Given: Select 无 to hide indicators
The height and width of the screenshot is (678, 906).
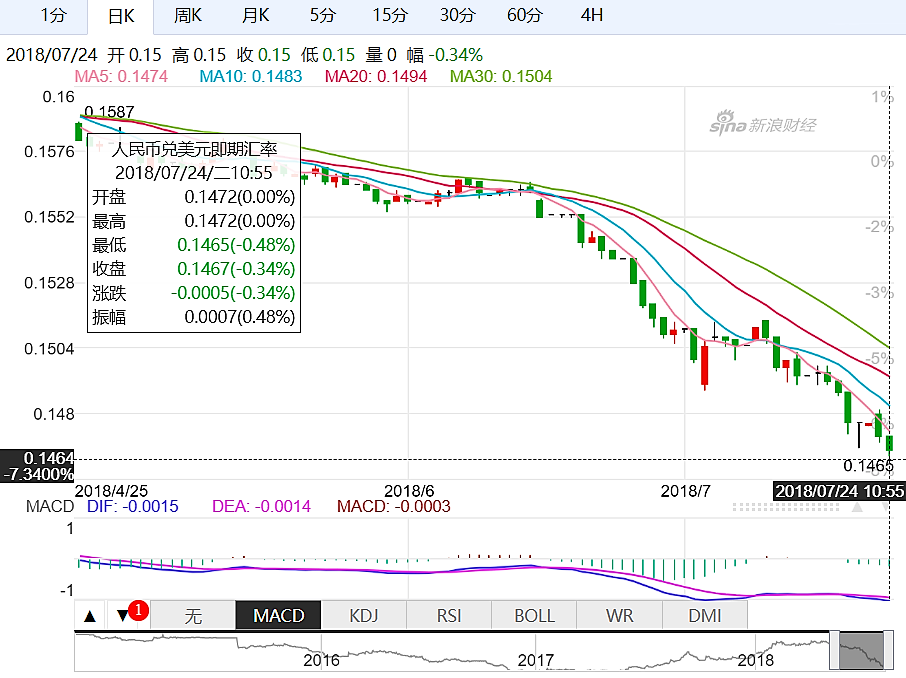Looking at the screenshot, I should click(x=193, y=616).
